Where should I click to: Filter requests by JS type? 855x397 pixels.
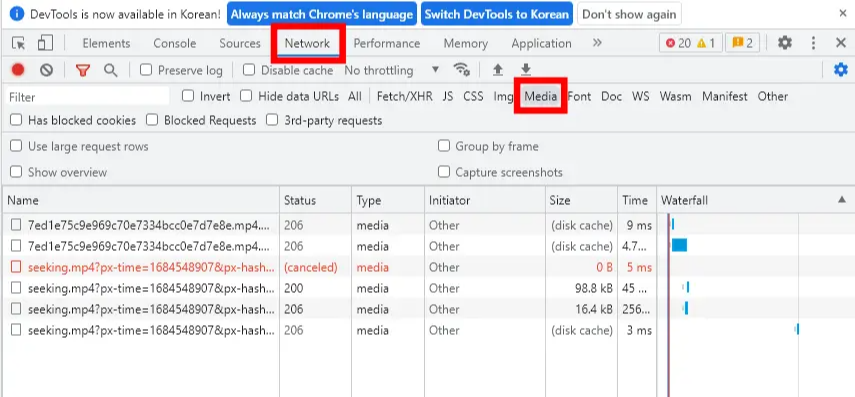click(x=448, y=97)
